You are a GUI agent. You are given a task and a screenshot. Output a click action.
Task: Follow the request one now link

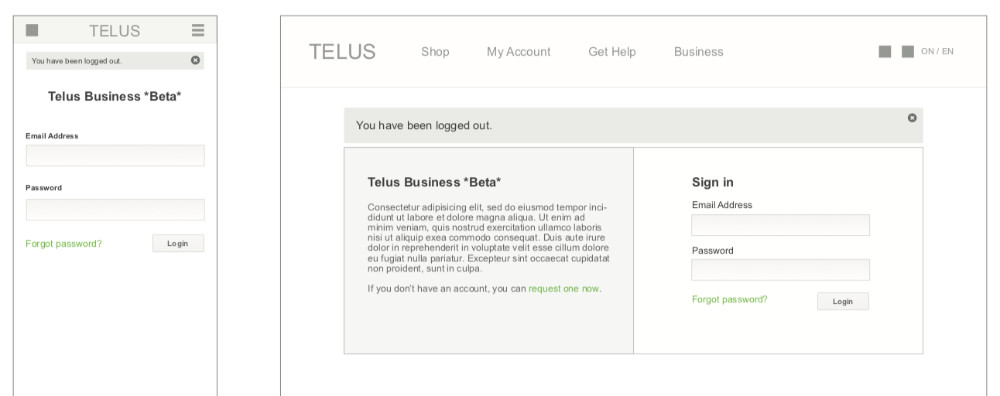(x=564, y=289)
